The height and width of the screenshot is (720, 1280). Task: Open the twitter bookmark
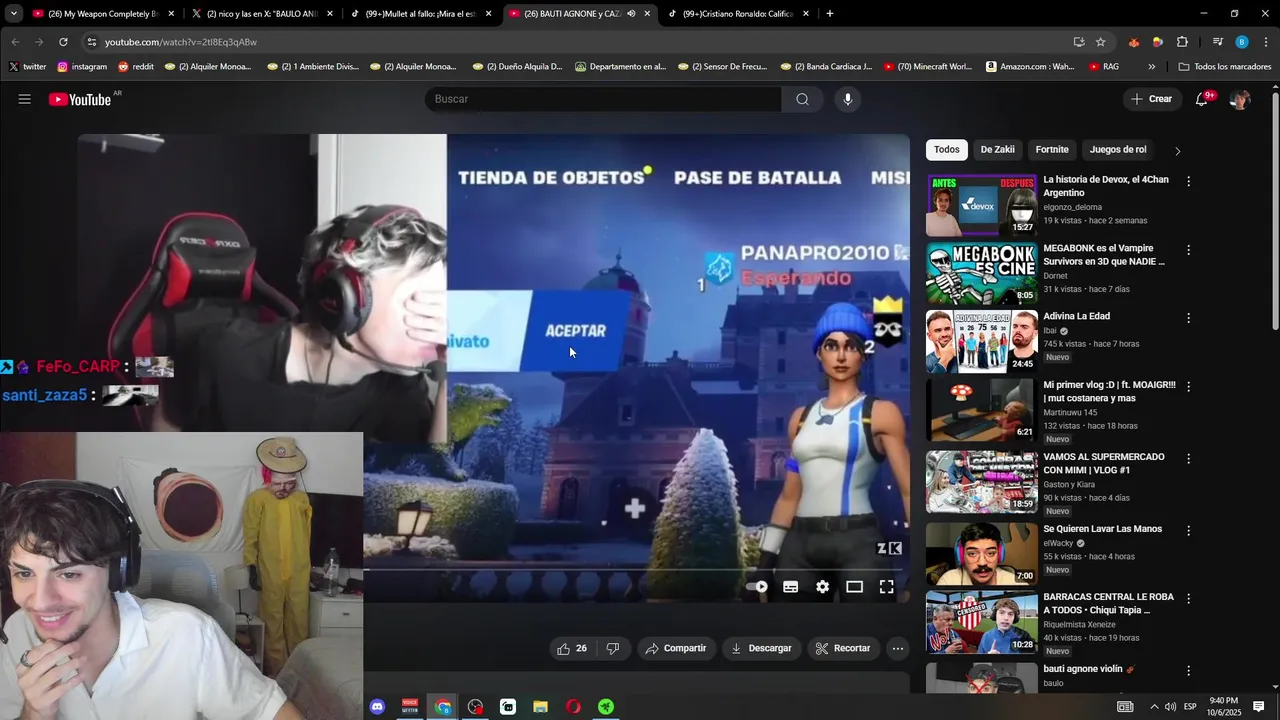point(28,67)
